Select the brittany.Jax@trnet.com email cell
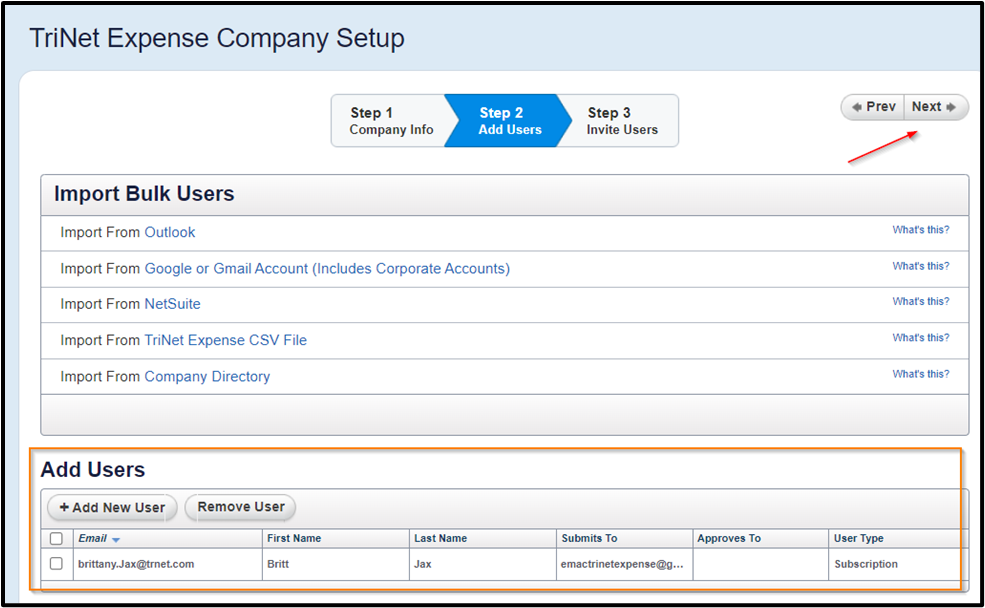The width and height of the screenshot is (985, 608). point(167,564)
